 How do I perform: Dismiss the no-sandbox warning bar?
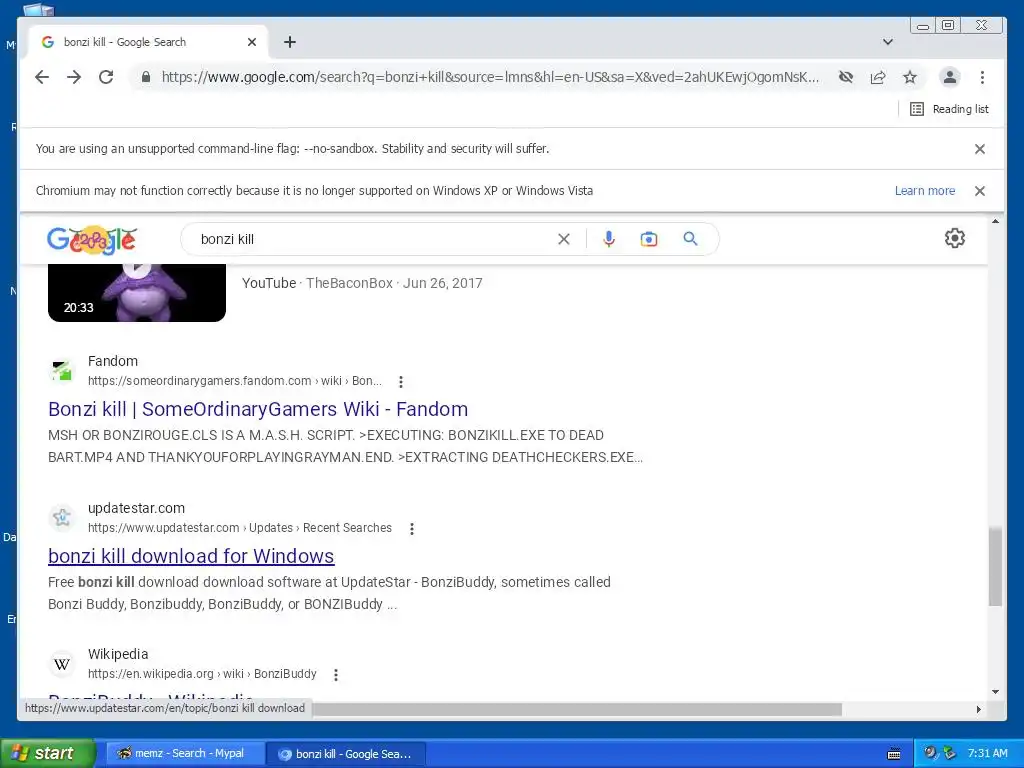(980, 149)
